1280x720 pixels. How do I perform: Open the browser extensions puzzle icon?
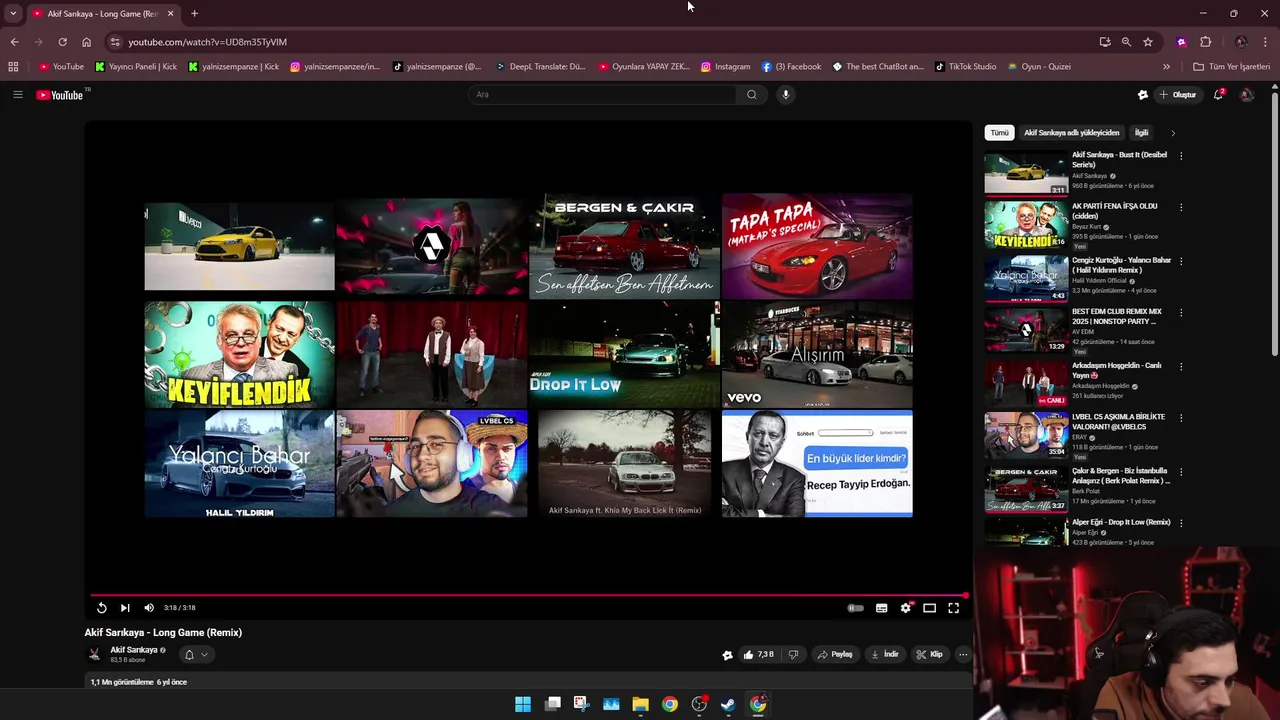pos(1205,42)
